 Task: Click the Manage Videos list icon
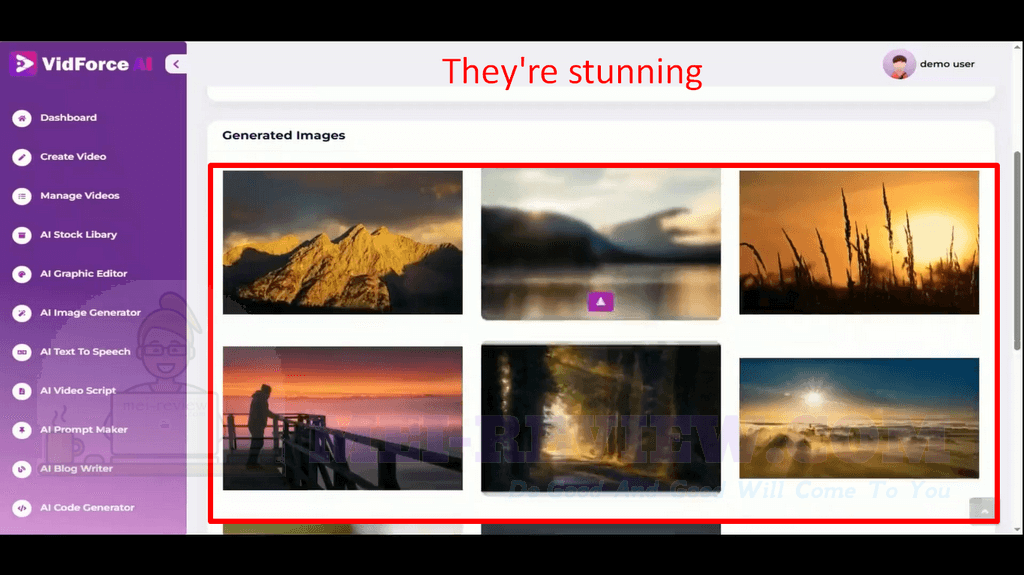click(22, 196)
